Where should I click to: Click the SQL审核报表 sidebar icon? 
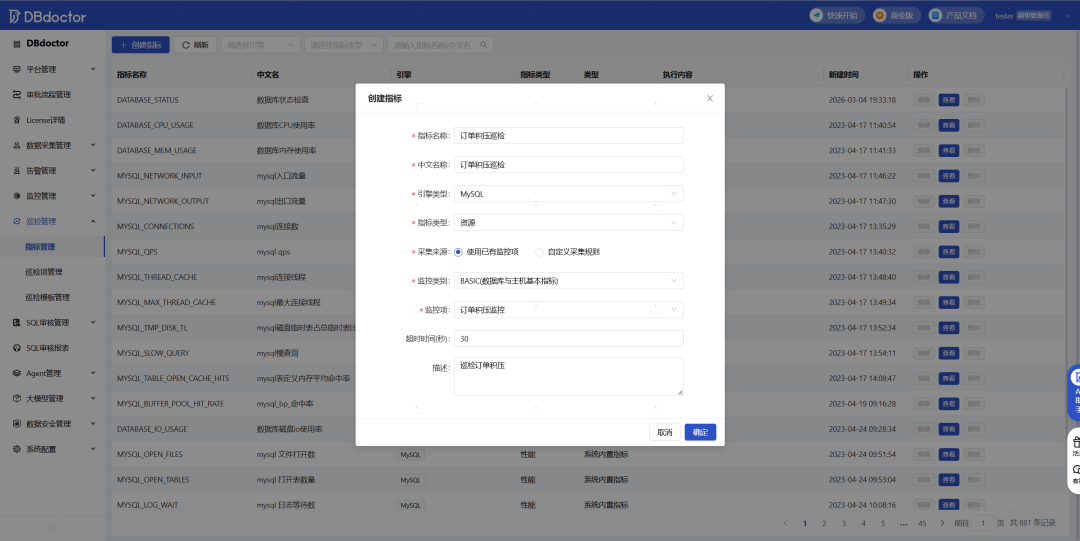click(17, 348)
